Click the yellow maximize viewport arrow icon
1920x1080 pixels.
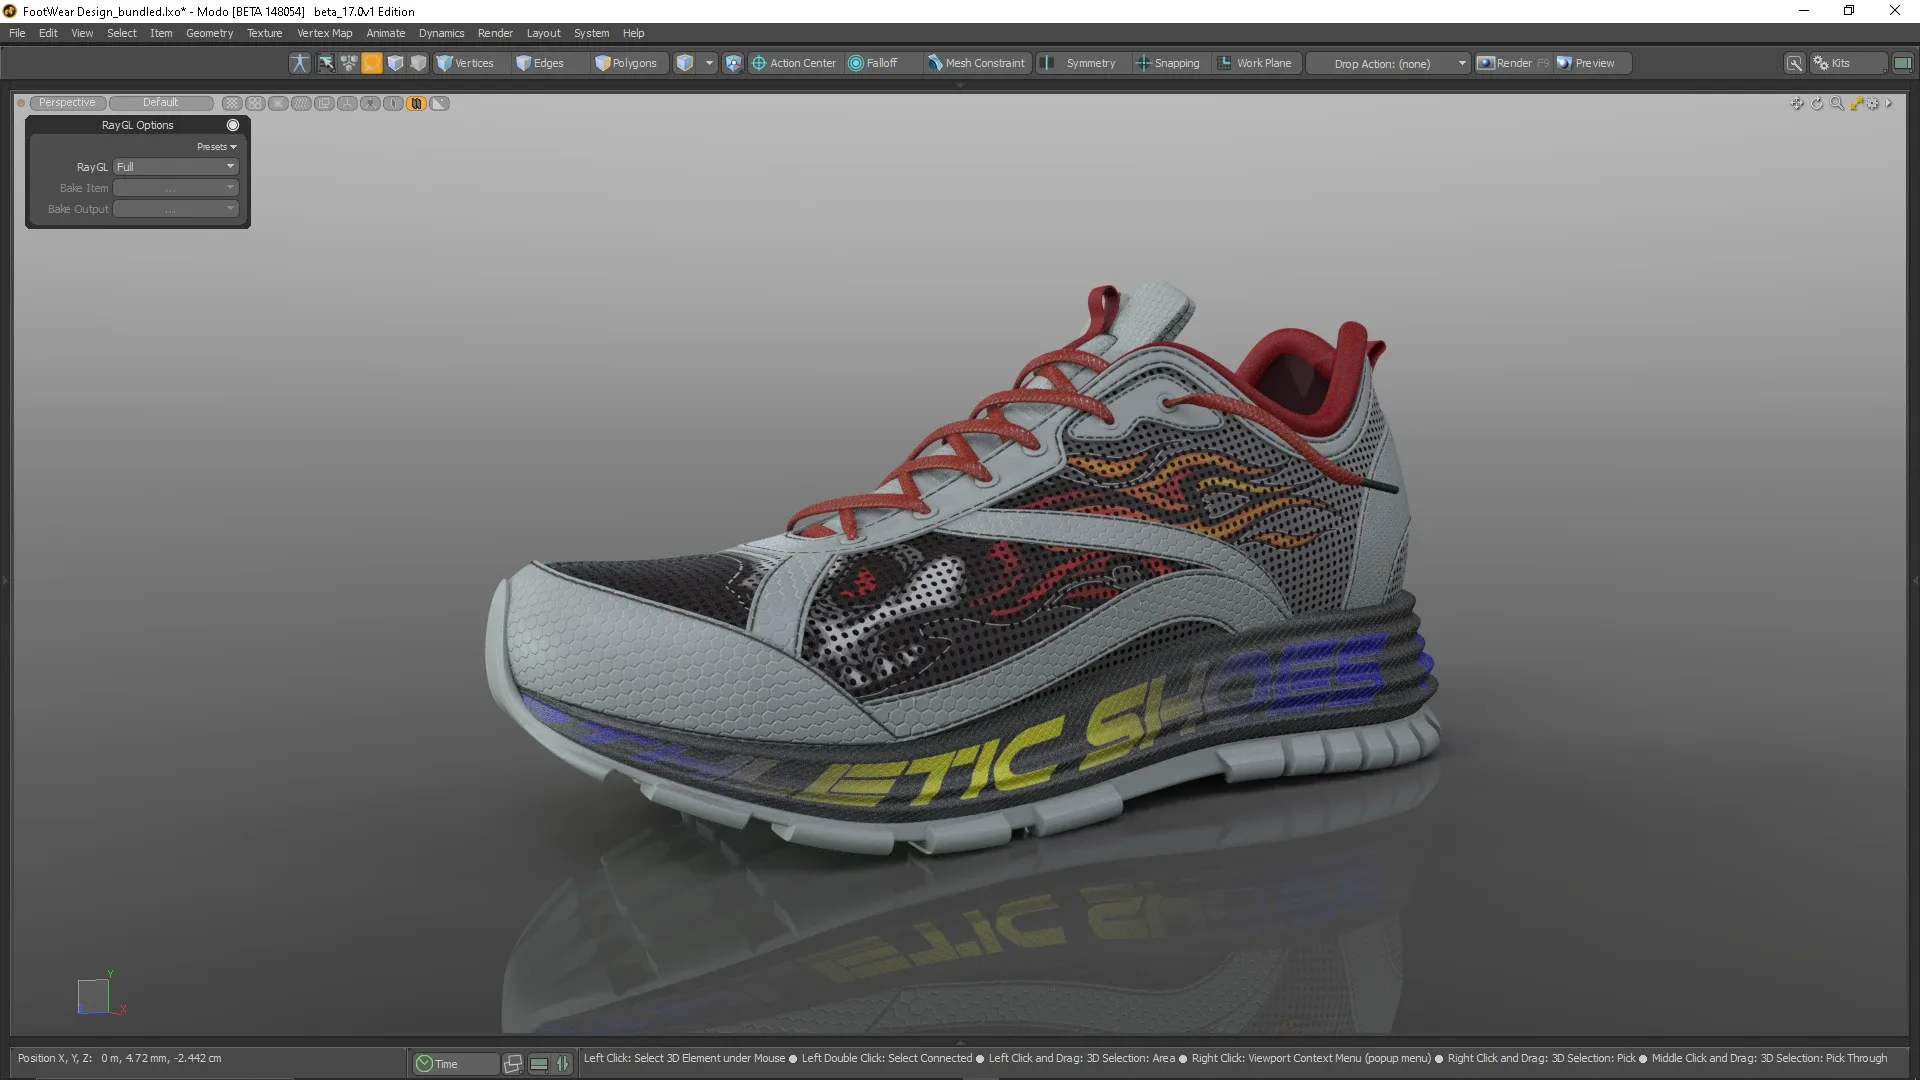[x=1856, y=103]
